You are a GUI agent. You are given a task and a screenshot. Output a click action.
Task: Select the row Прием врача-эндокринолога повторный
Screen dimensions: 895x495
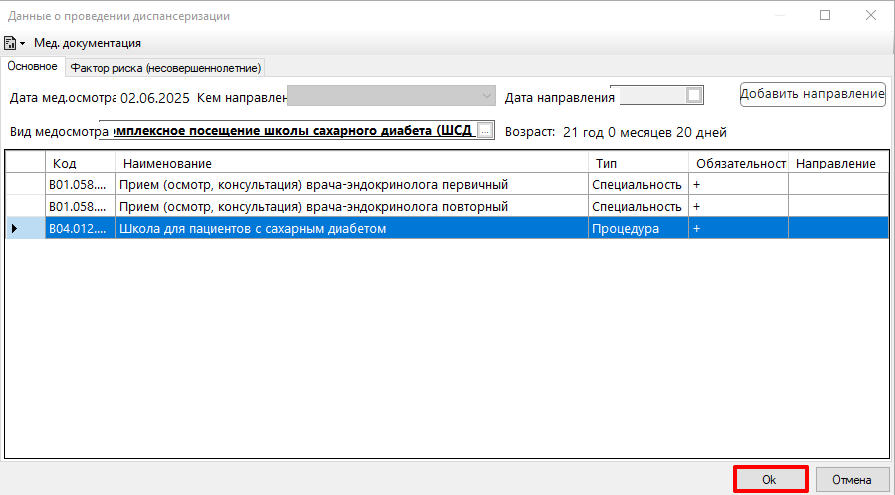coord(313,206)
